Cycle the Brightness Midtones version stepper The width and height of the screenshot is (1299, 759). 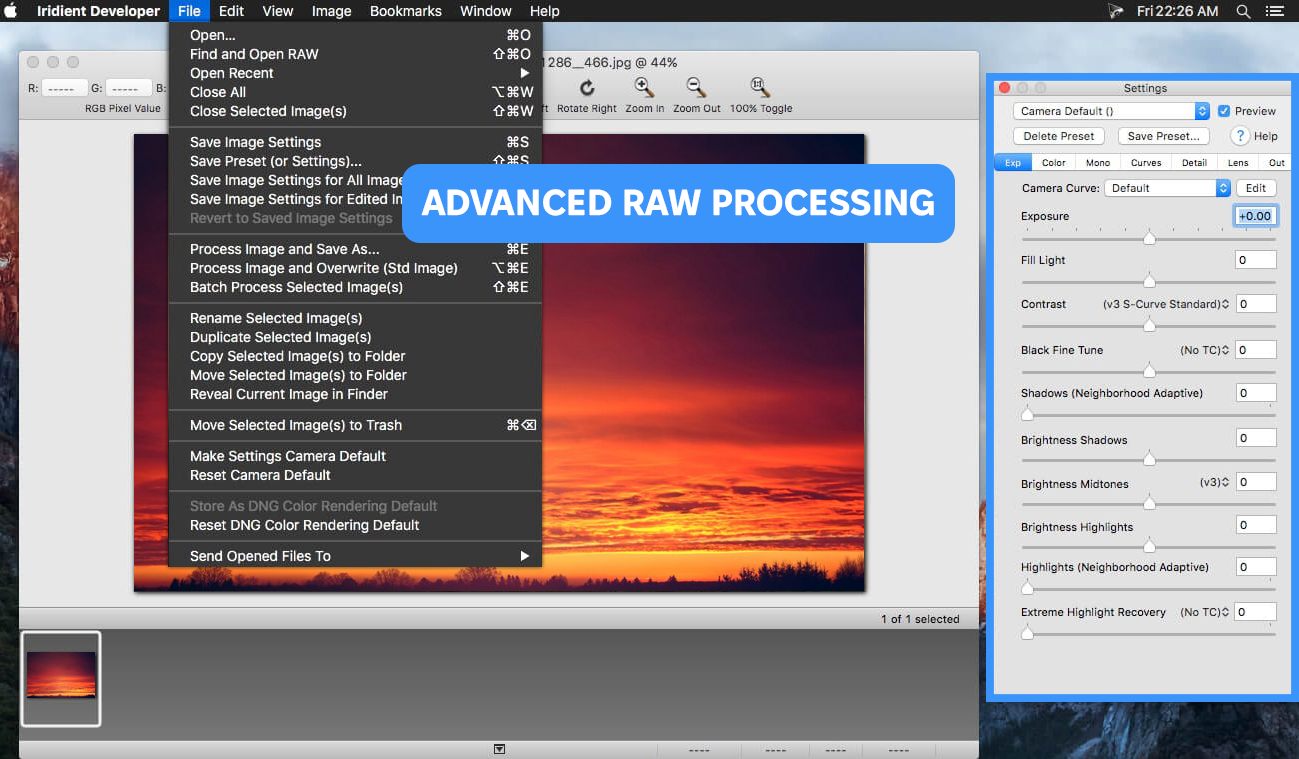click(x=1227, y=481)
